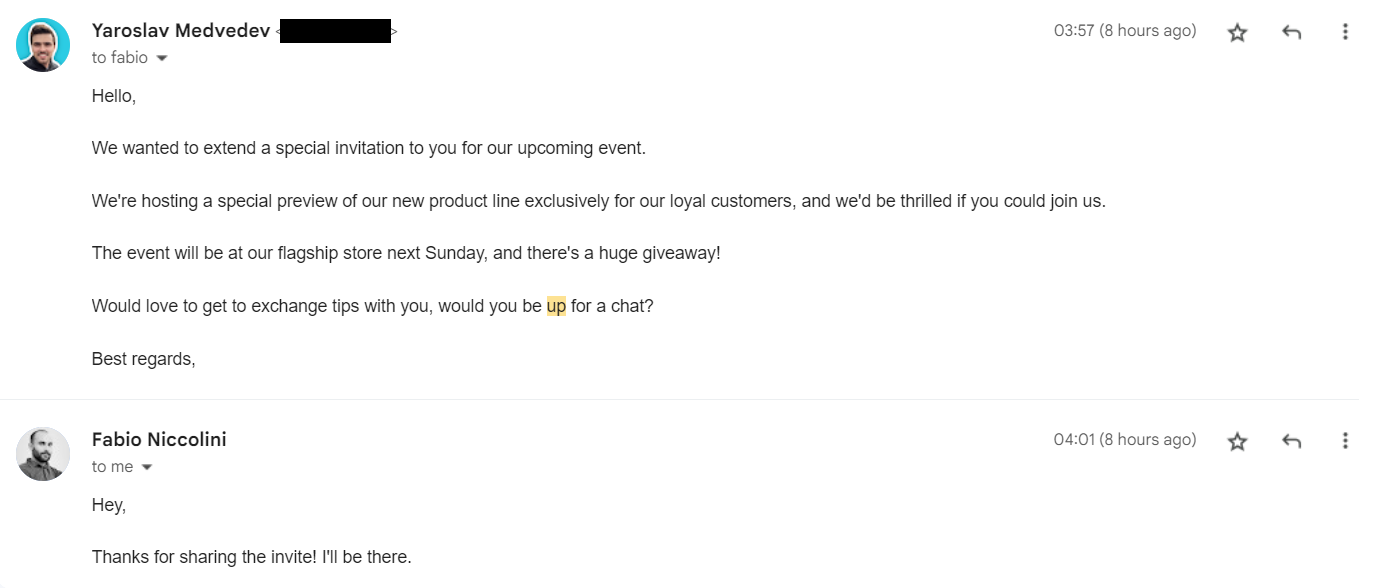Click the 'to fabio' recipient text
This screenshot has width=1376, height=588.
coord(120,58)
